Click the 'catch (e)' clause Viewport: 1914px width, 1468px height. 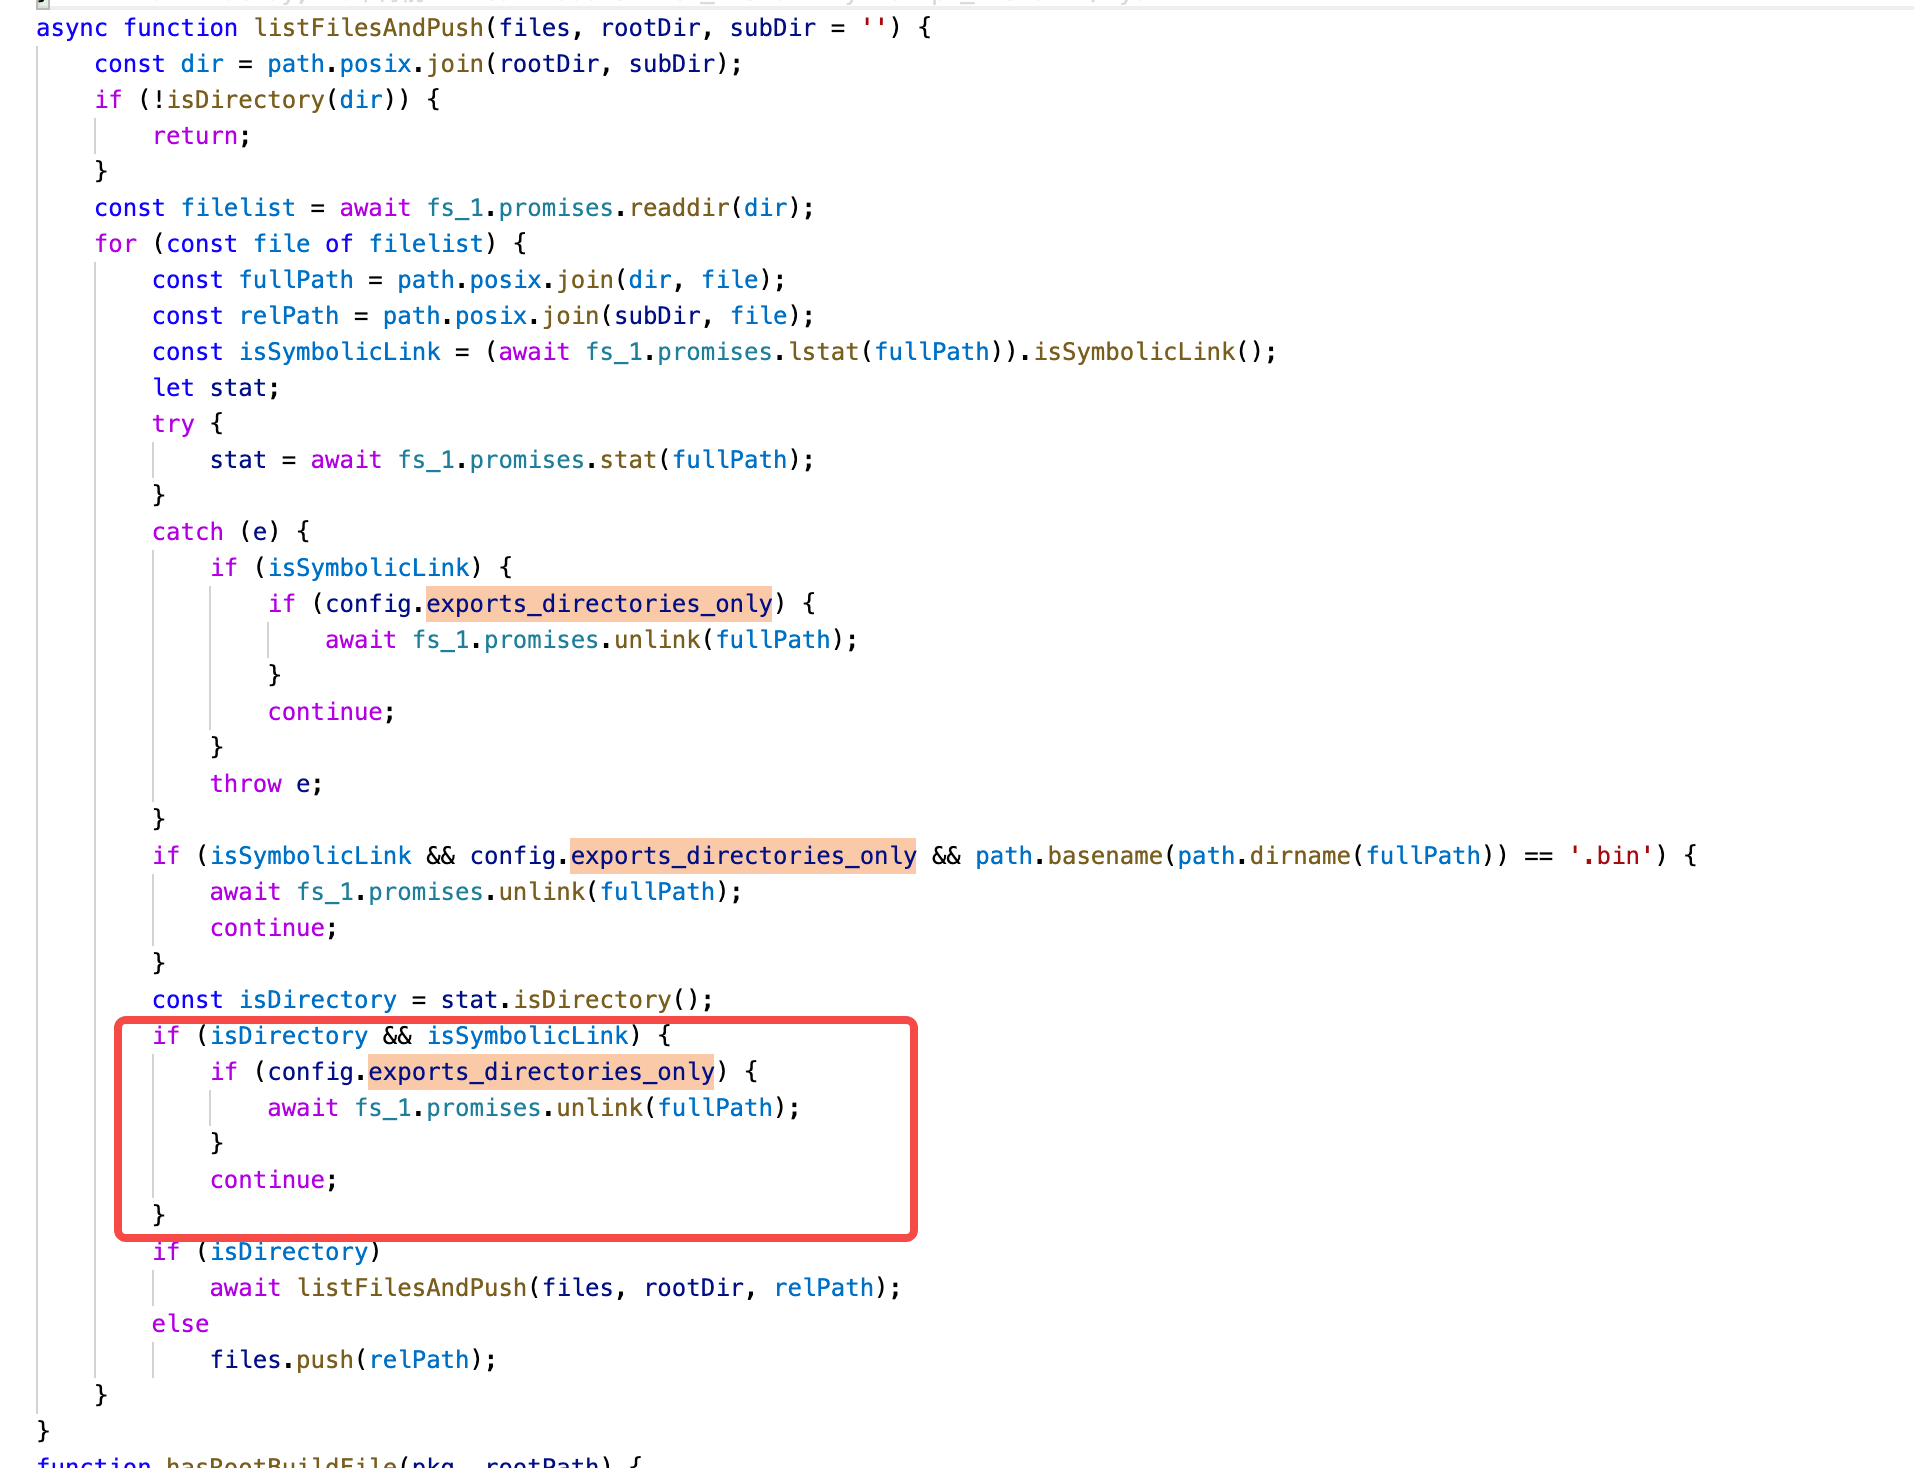tap(216, 532)
